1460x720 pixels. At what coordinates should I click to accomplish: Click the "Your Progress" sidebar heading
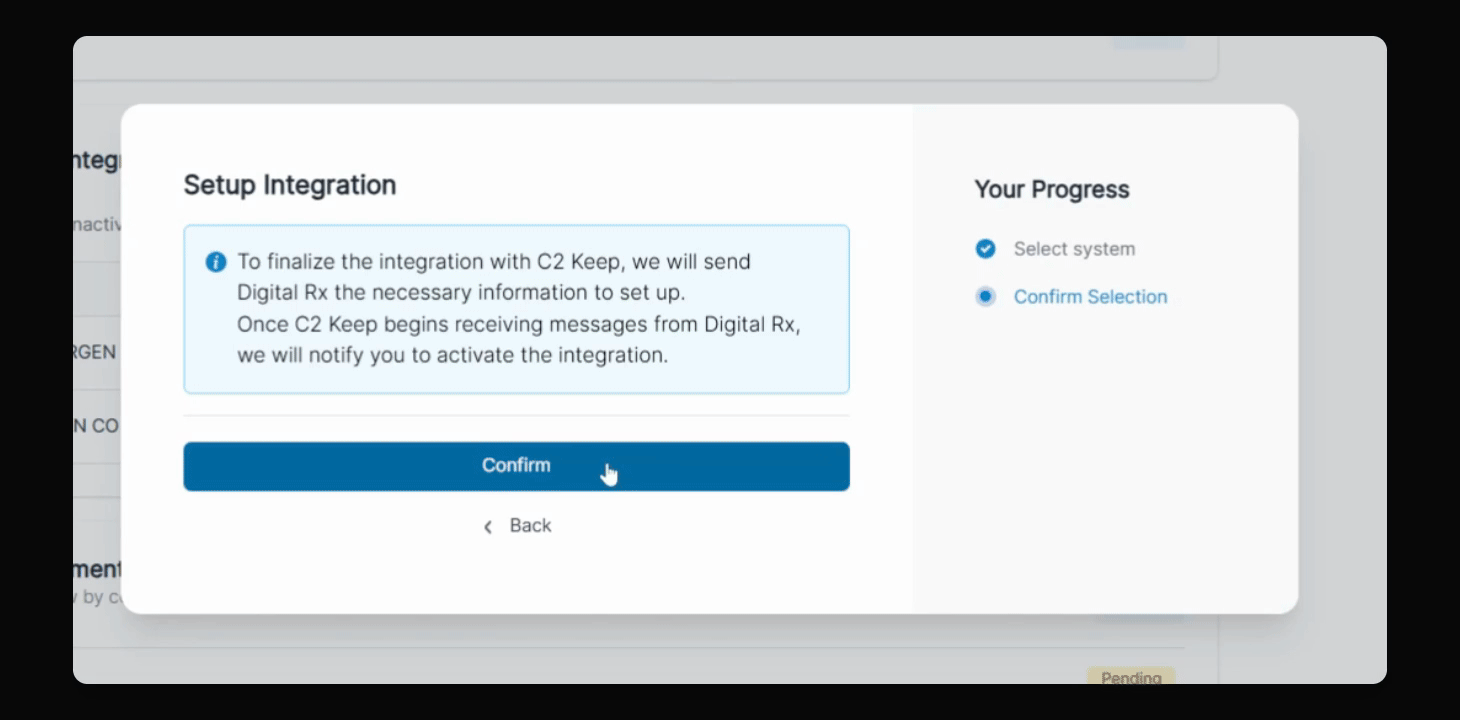1051,190
